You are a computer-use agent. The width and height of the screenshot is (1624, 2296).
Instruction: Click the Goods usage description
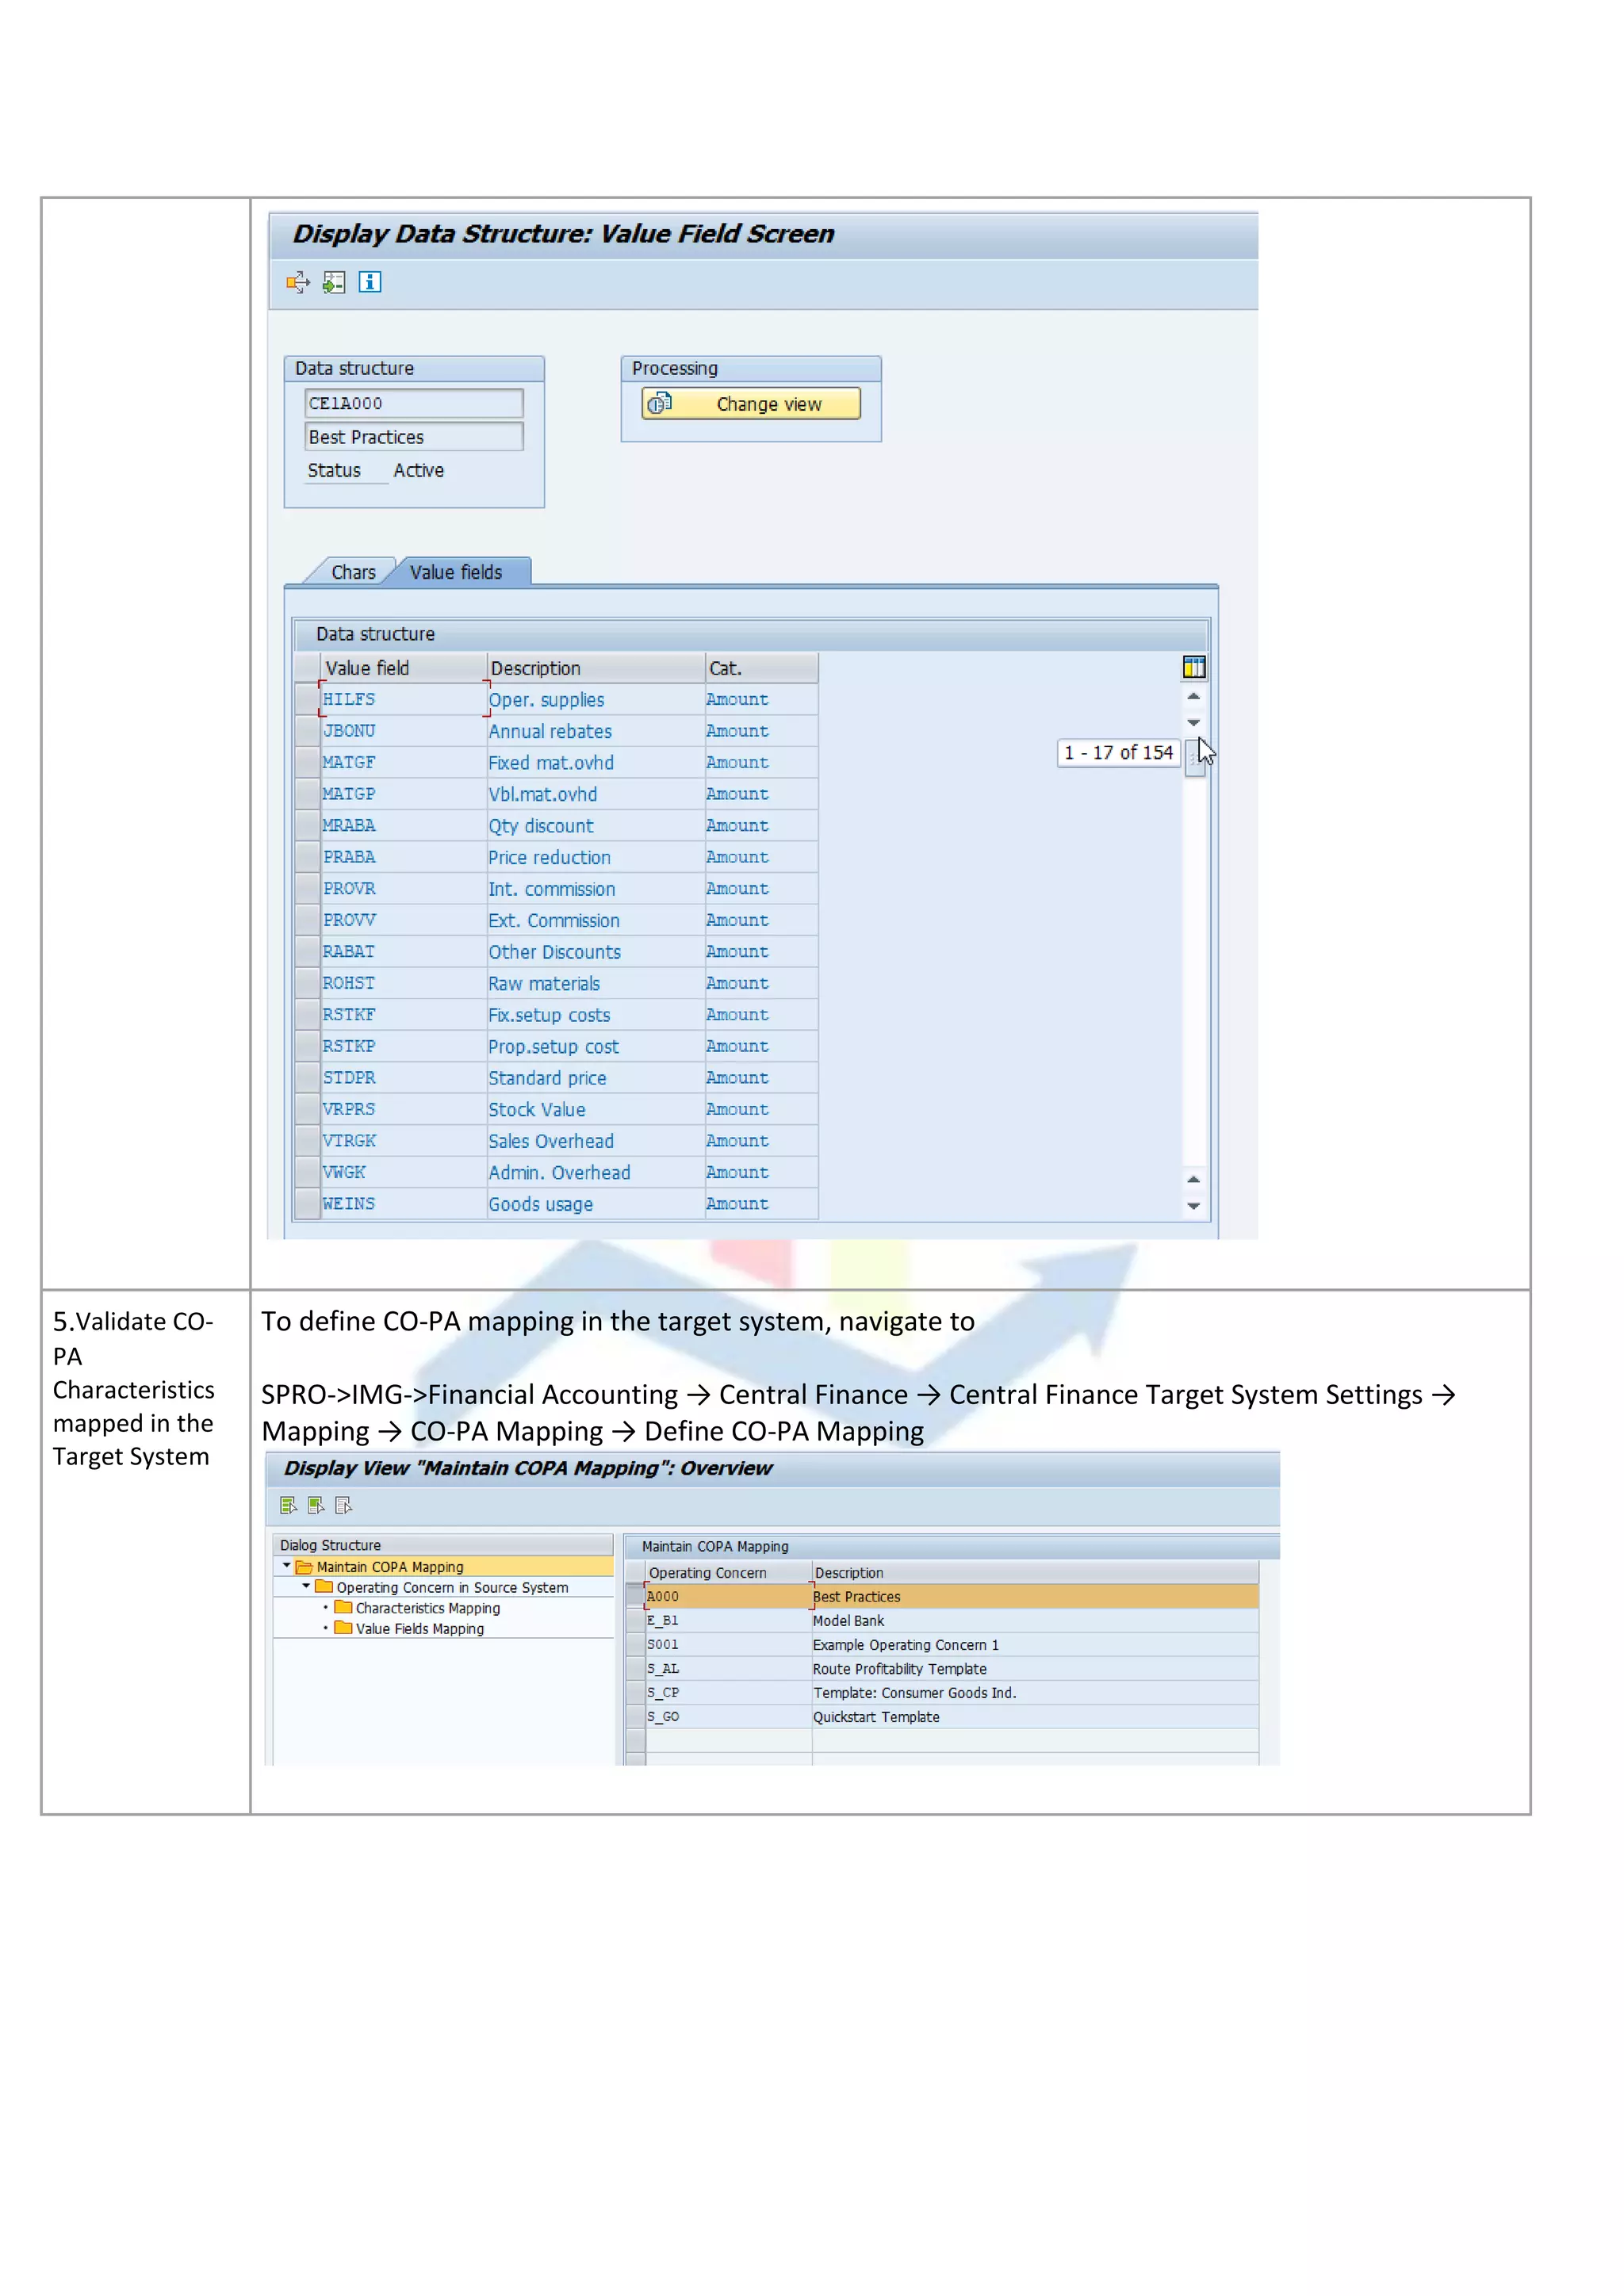click(541, 1205)
